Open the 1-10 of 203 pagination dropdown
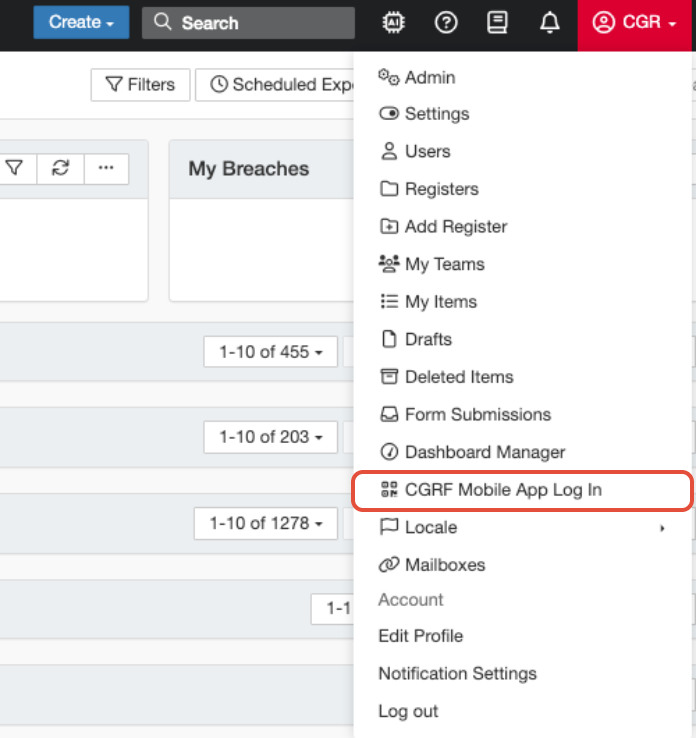This screenshot has width=696, height=738. click(271, 437)
